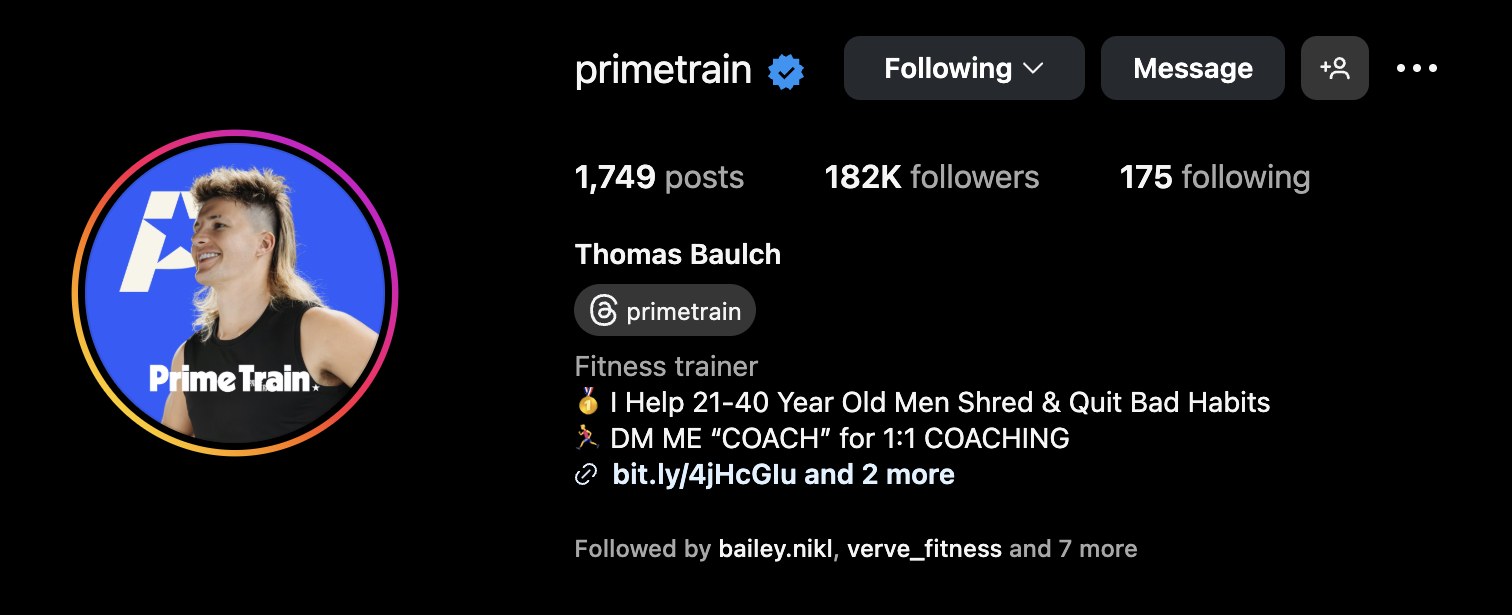Expand the Following dropdown chevron

tap(1033, 68)
